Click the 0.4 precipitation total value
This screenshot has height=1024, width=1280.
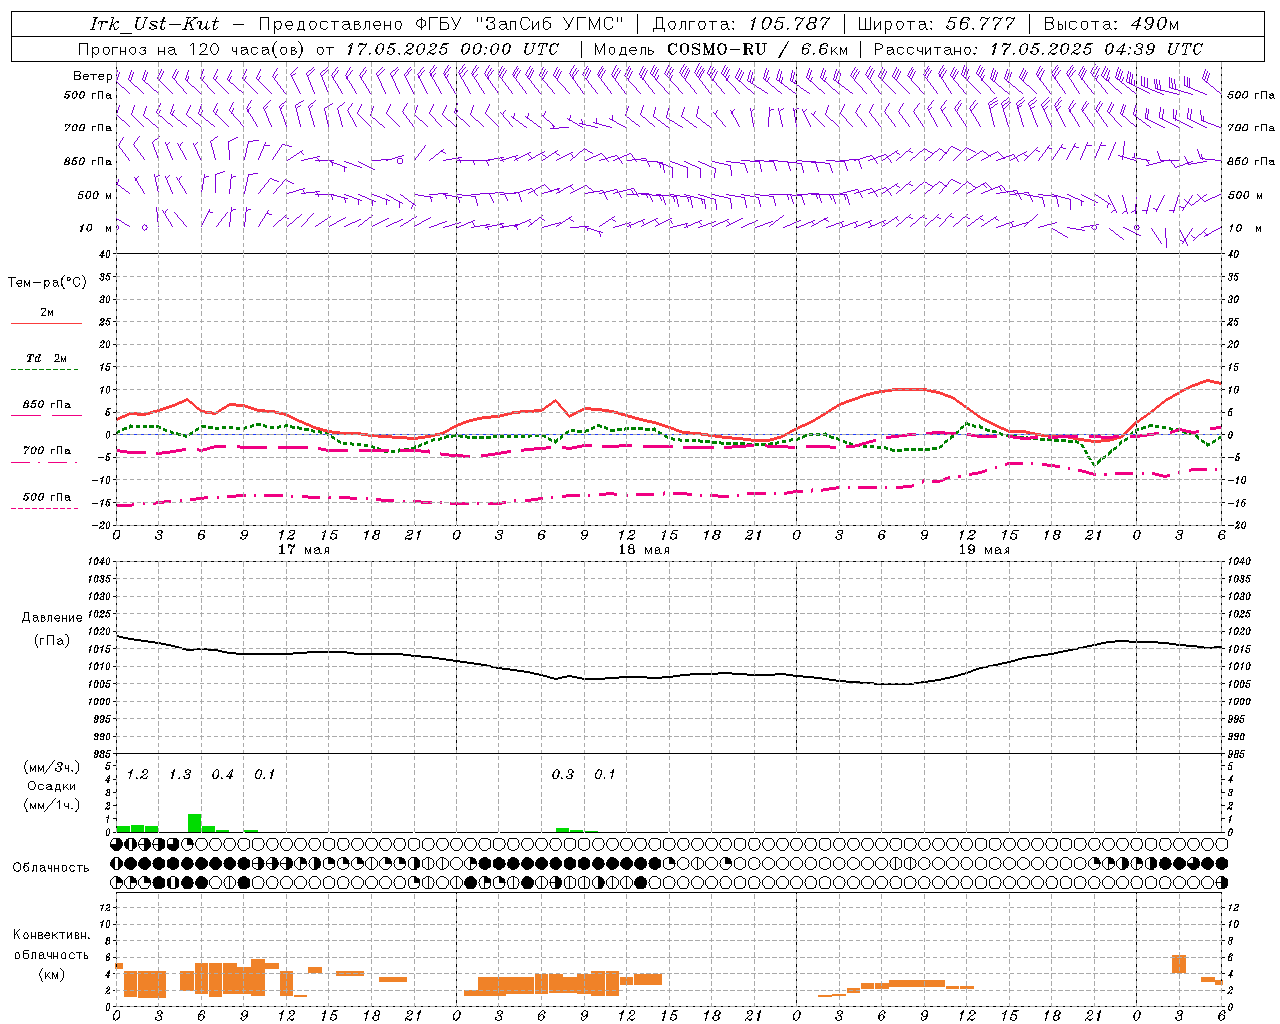point(222,775)
